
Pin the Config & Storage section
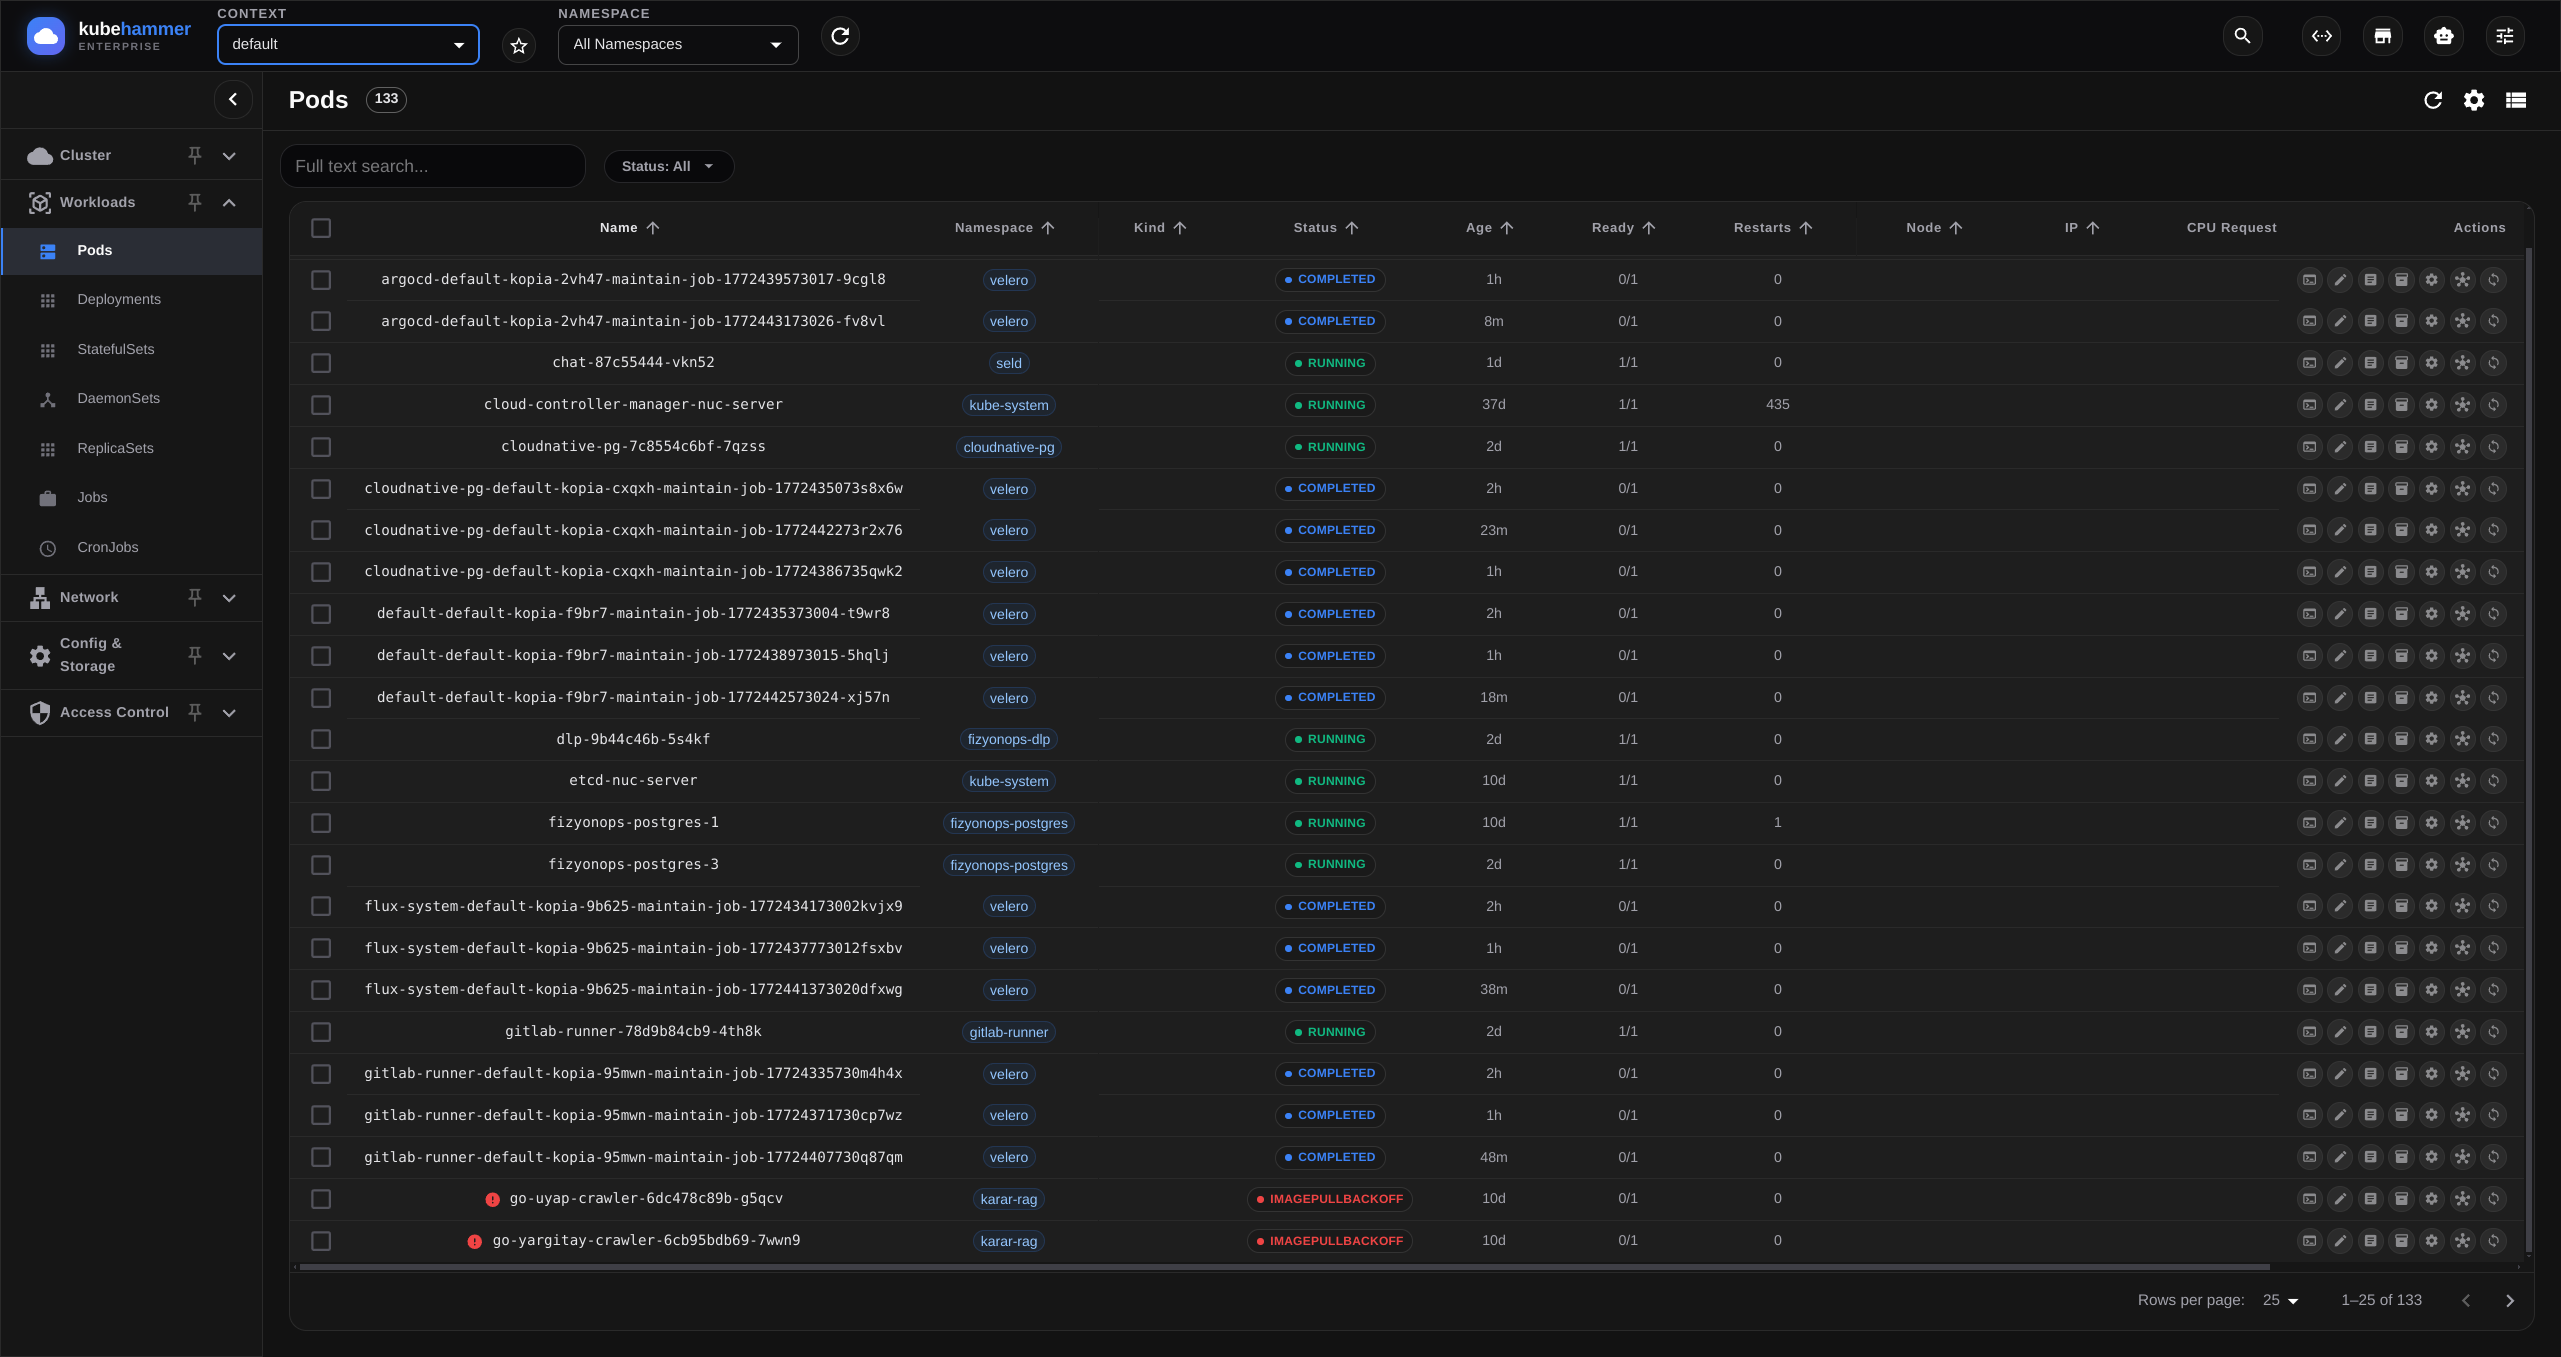[x=195, y=655]
